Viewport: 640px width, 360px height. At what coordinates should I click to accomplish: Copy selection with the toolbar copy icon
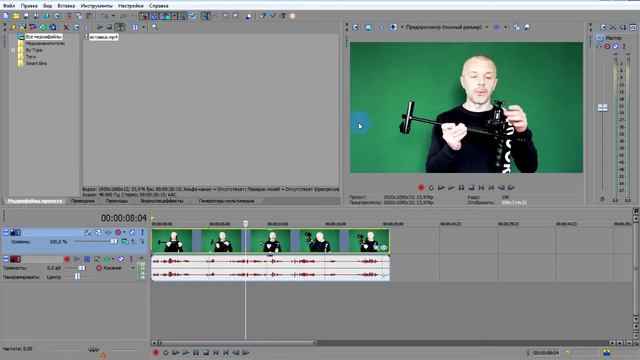coord(79,16)
